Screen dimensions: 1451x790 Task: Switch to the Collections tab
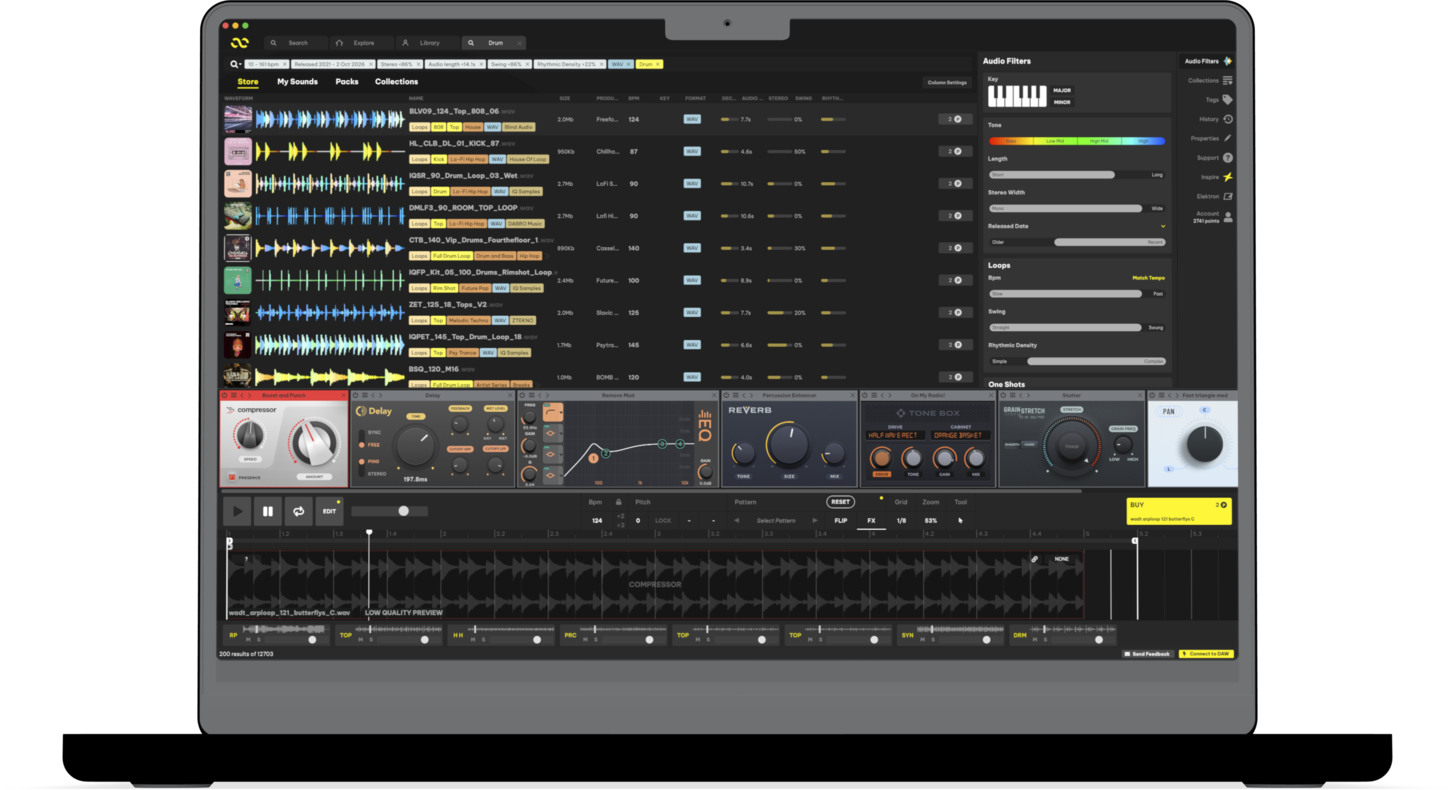(396, 82)
